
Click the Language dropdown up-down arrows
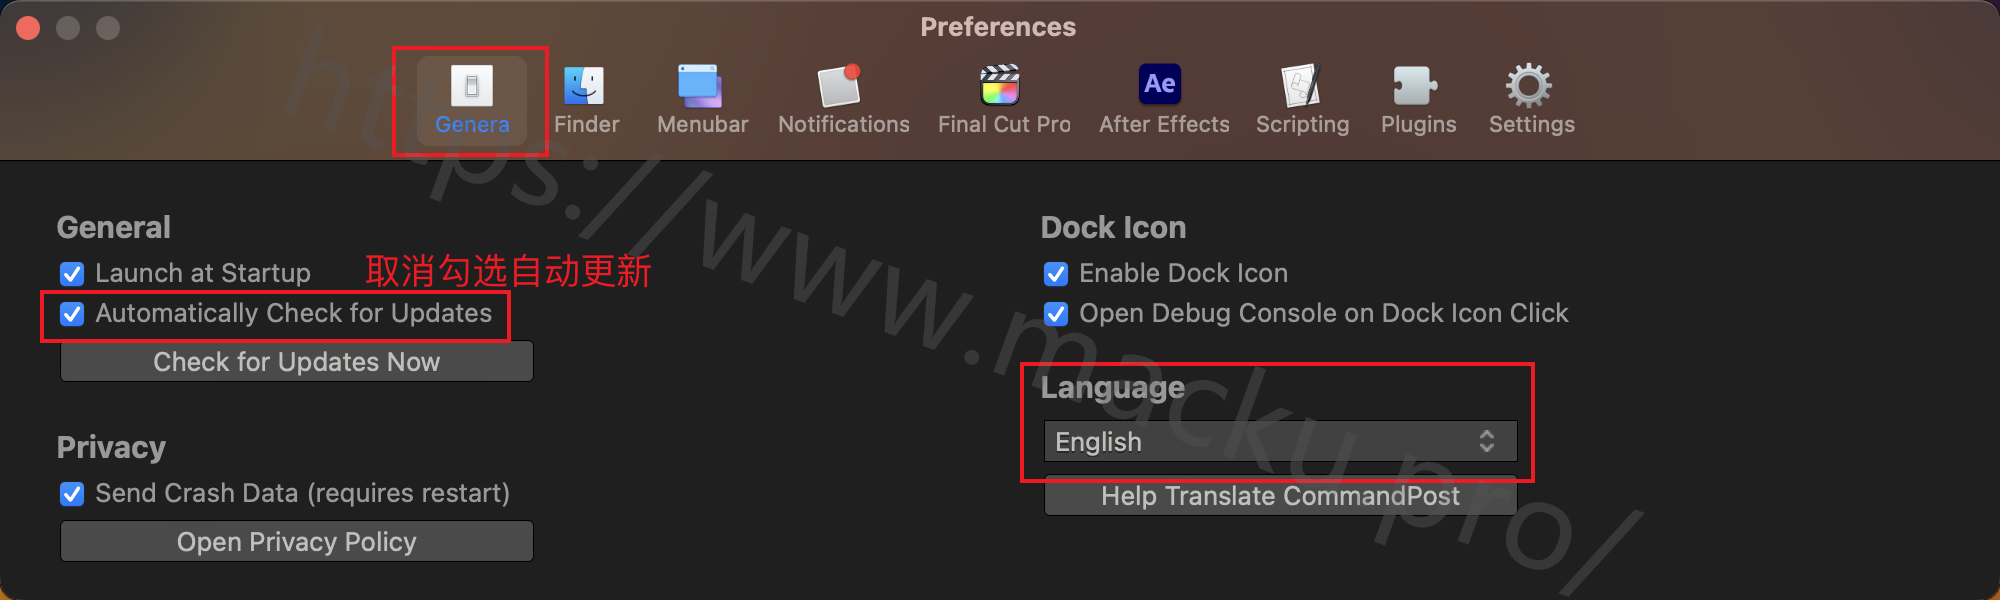pos(1487,441)
